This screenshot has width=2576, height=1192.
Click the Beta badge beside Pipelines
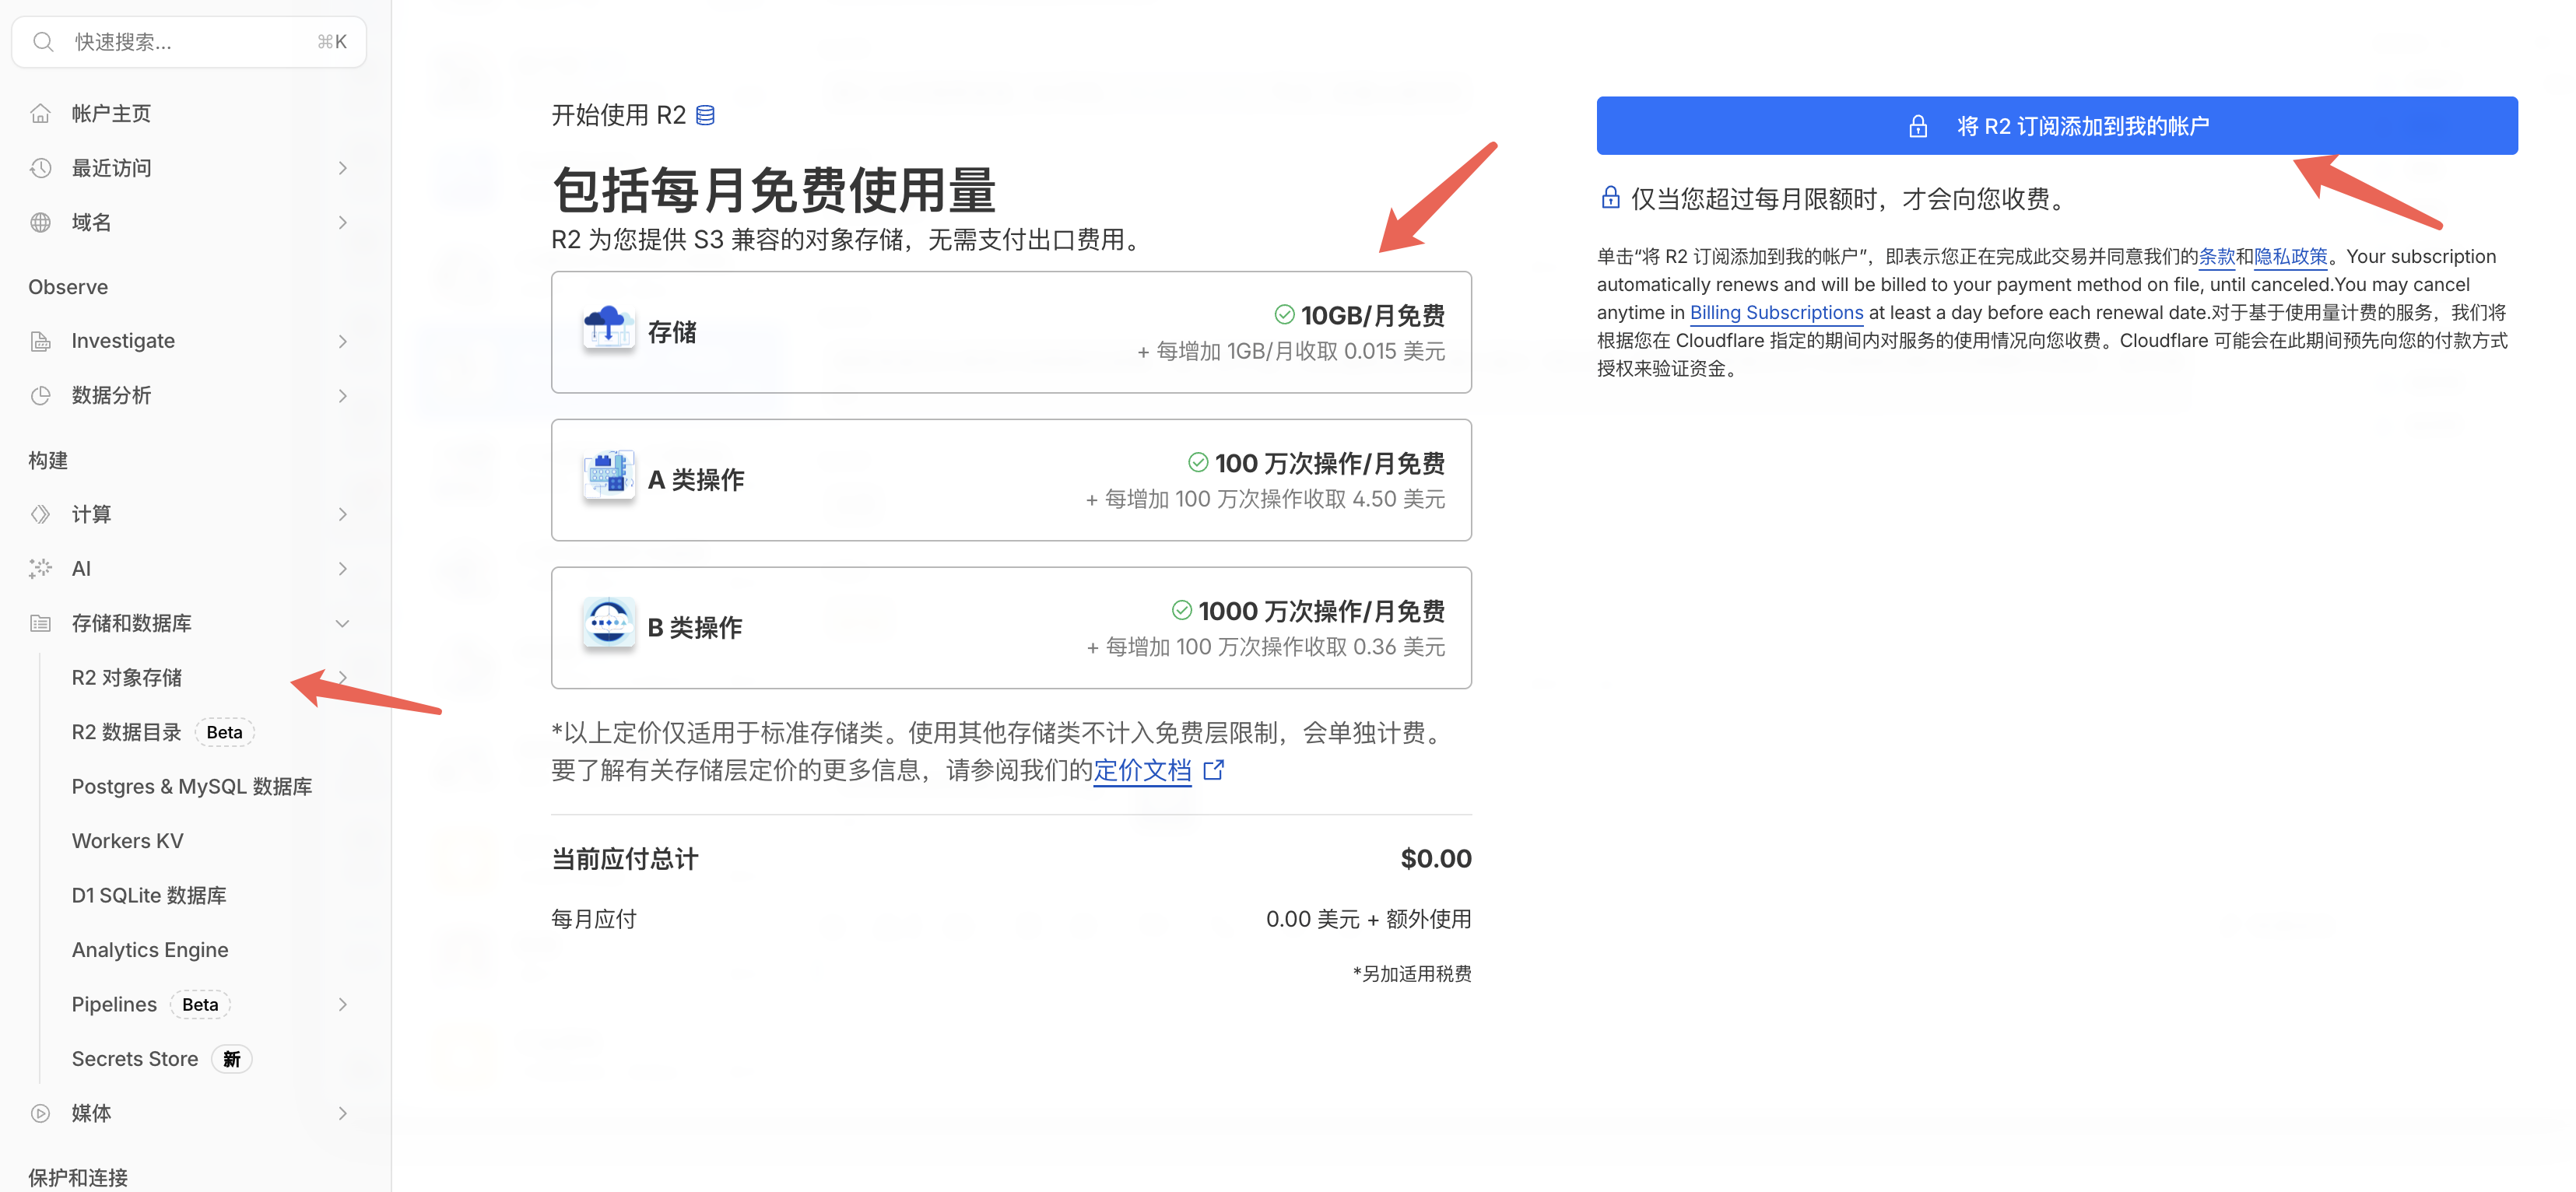(200, 1004)
